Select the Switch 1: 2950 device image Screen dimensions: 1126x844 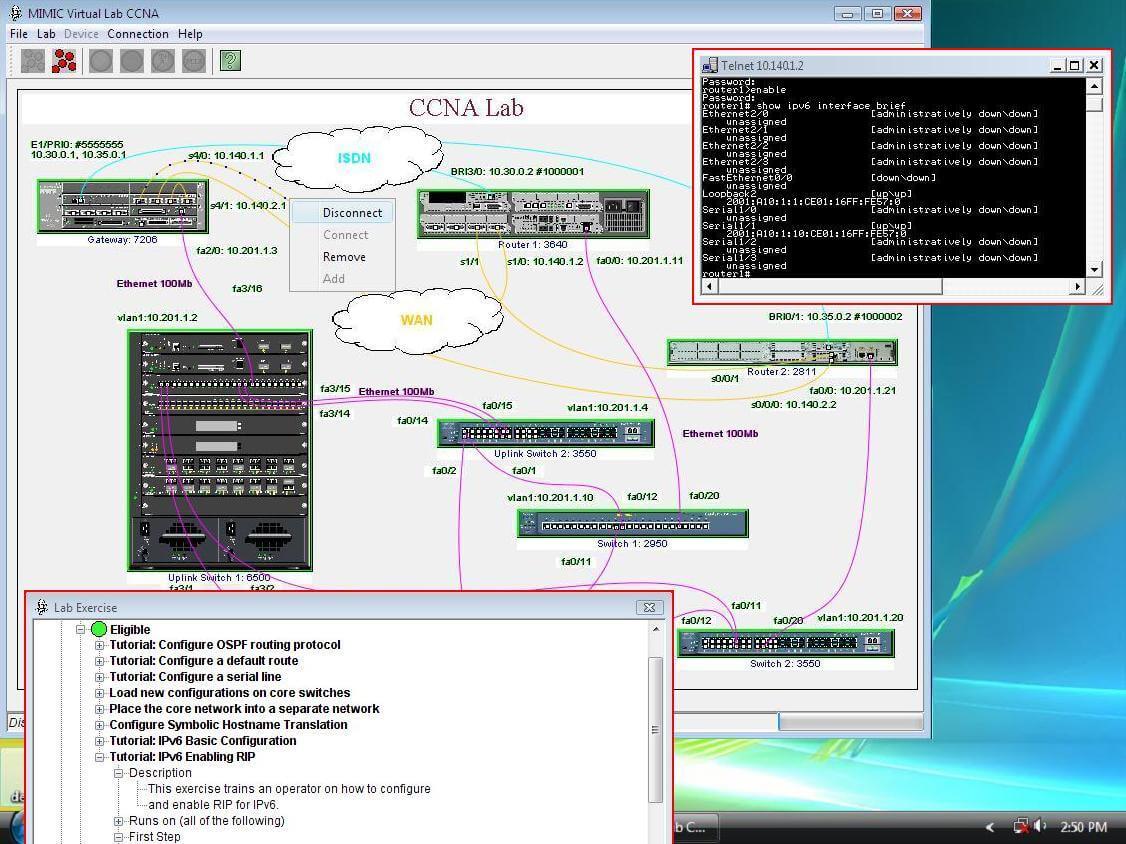(632, 524)
